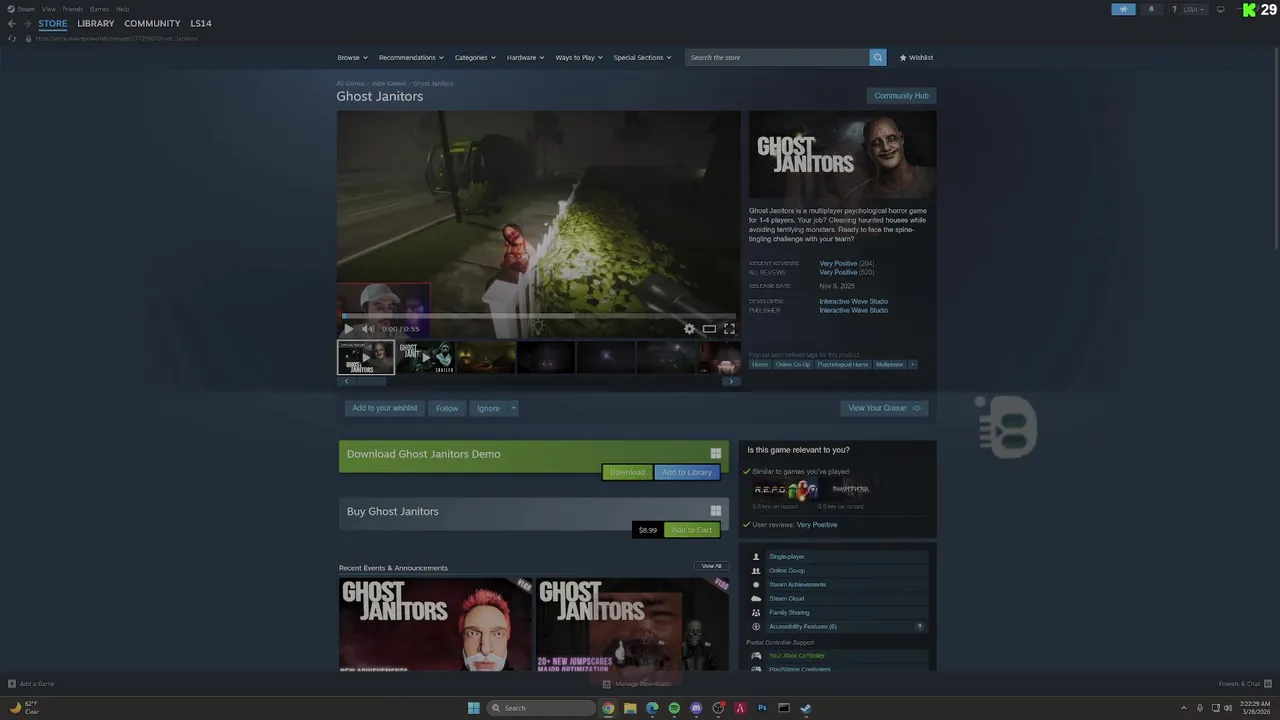This screenshot has height=720, width=1280.
Task: Open the Steam menu in the menu bar
Action: [x=22, y=9]
